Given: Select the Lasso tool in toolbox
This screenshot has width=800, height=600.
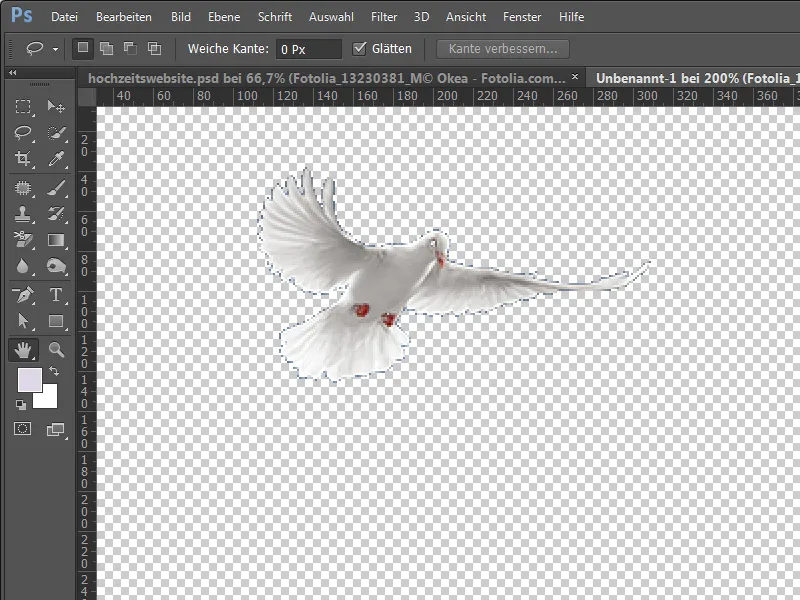Looking at the screenshot, I should coord(23,133).
